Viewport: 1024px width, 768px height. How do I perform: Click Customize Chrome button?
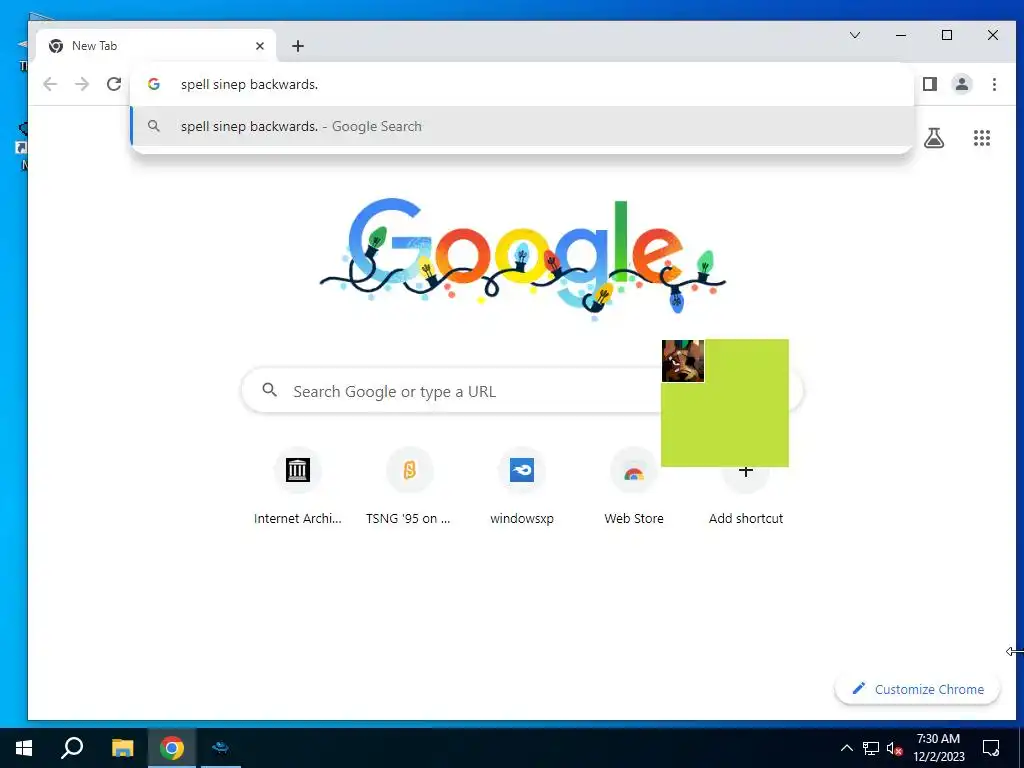(918, 689)
